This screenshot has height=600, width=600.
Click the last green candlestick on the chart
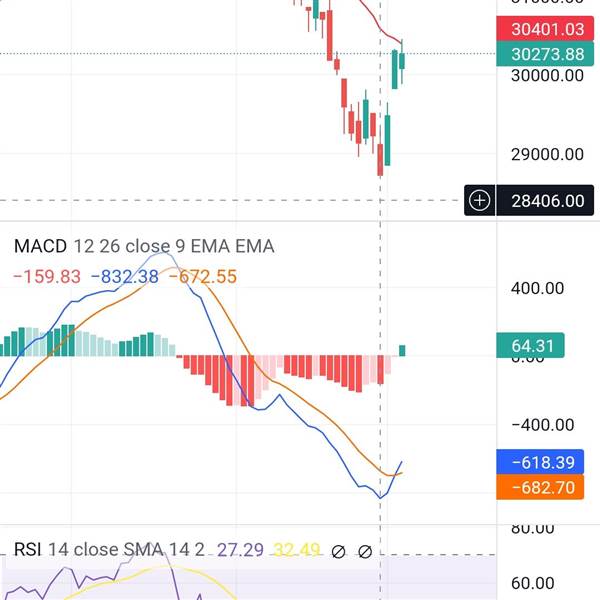point(402,61)
